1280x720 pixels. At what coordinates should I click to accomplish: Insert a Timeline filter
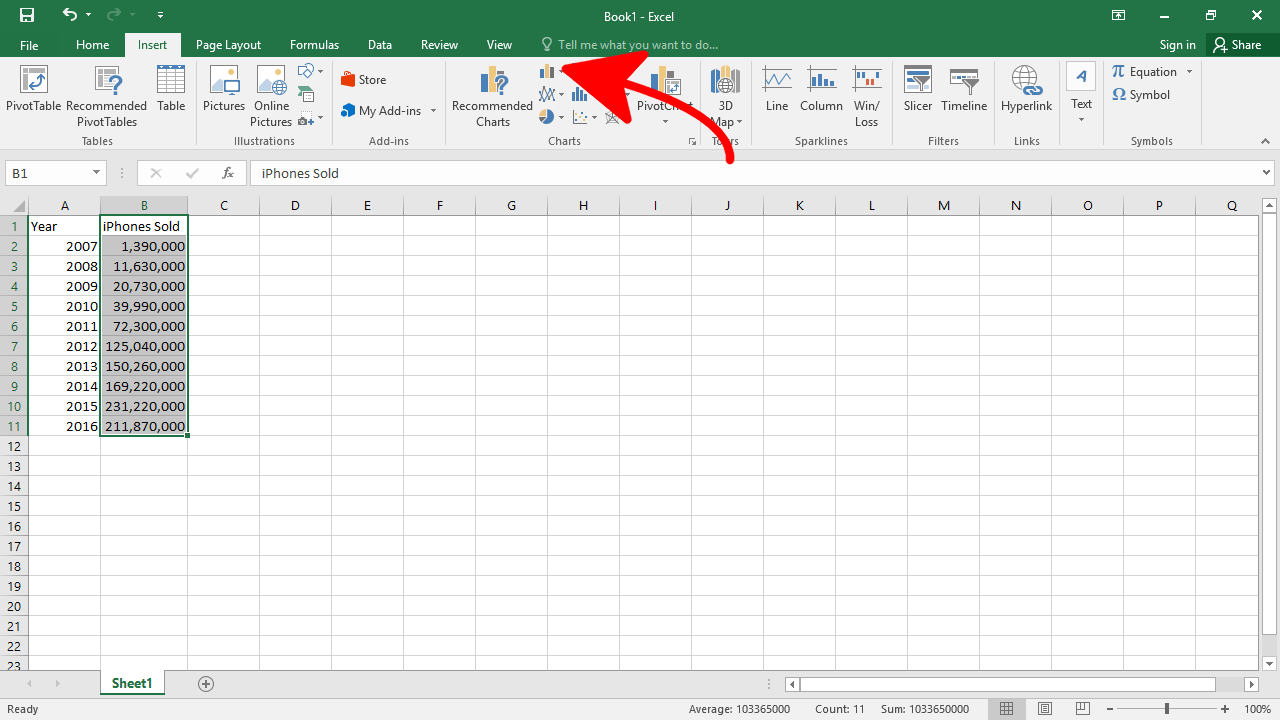[964, 89]
